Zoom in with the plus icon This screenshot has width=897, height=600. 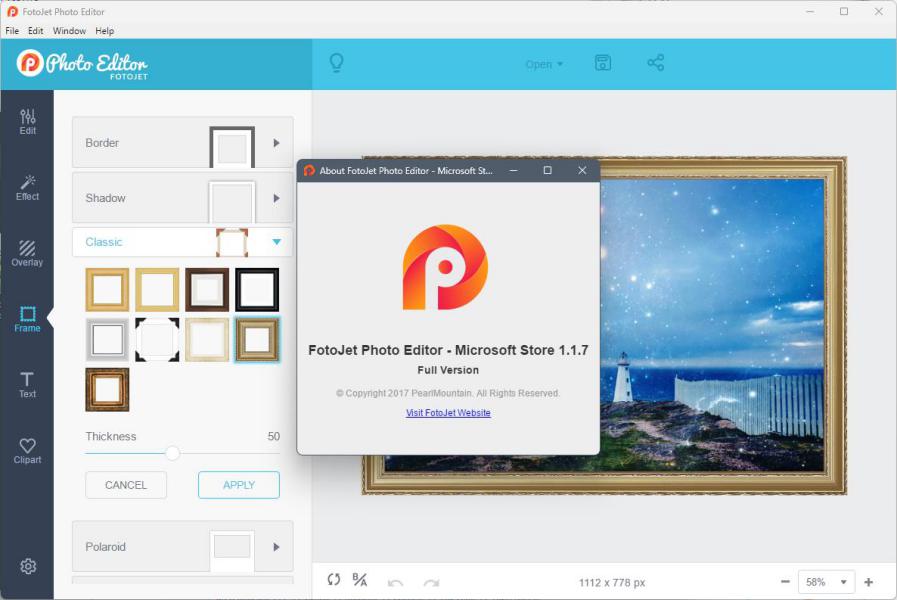(868, 582)
